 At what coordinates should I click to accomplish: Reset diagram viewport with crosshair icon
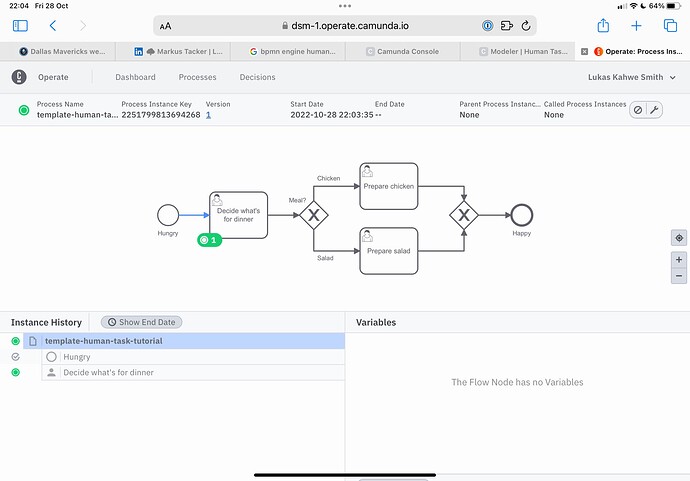click(x=679, y=237)
